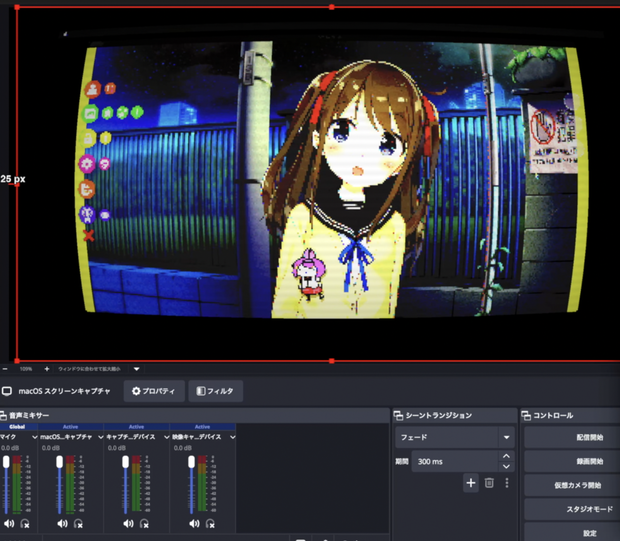Screen dimensions: 620x541
Task: Open options chevron for キャプチ…デバイス channel
Action: tap(166, 437)
